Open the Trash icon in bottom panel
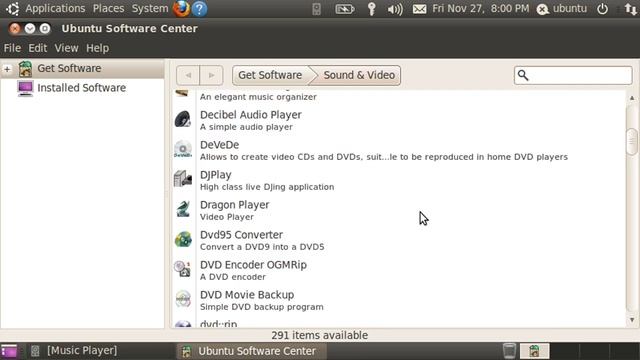Image resolution: width=640 pixels, height=360 pixels. (509, 351)
